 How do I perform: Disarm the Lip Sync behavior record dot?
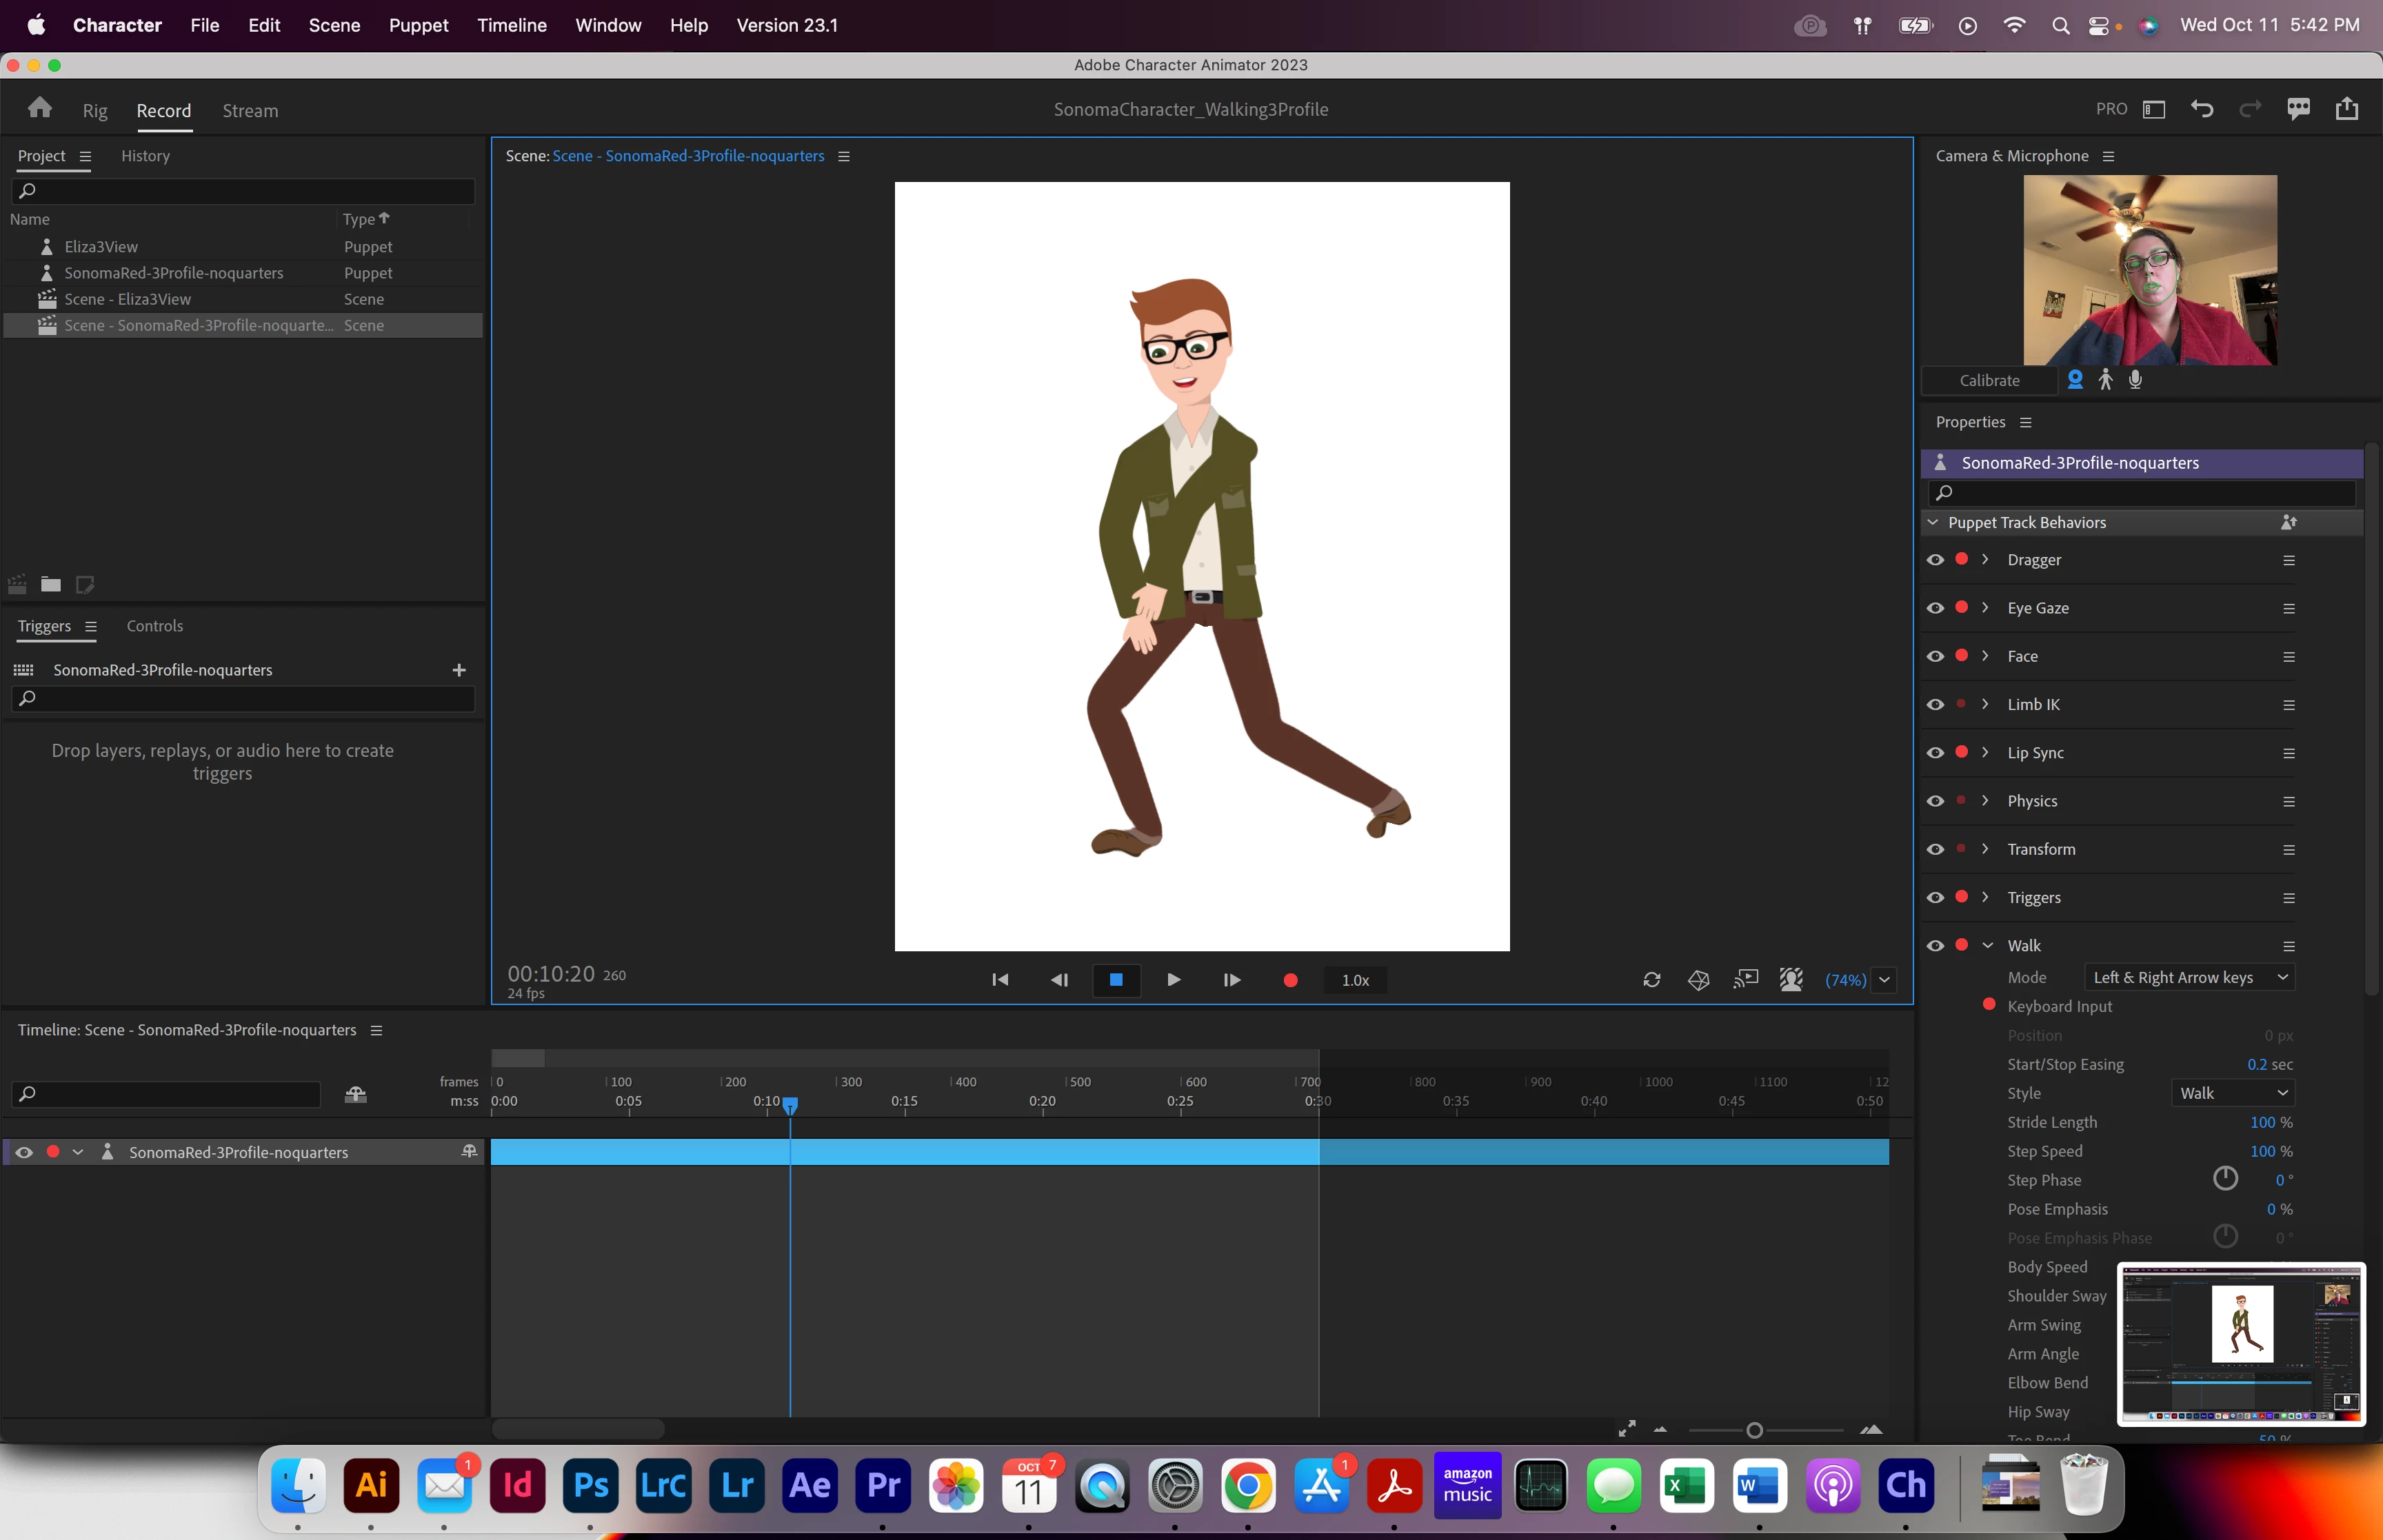point(1961,752)
